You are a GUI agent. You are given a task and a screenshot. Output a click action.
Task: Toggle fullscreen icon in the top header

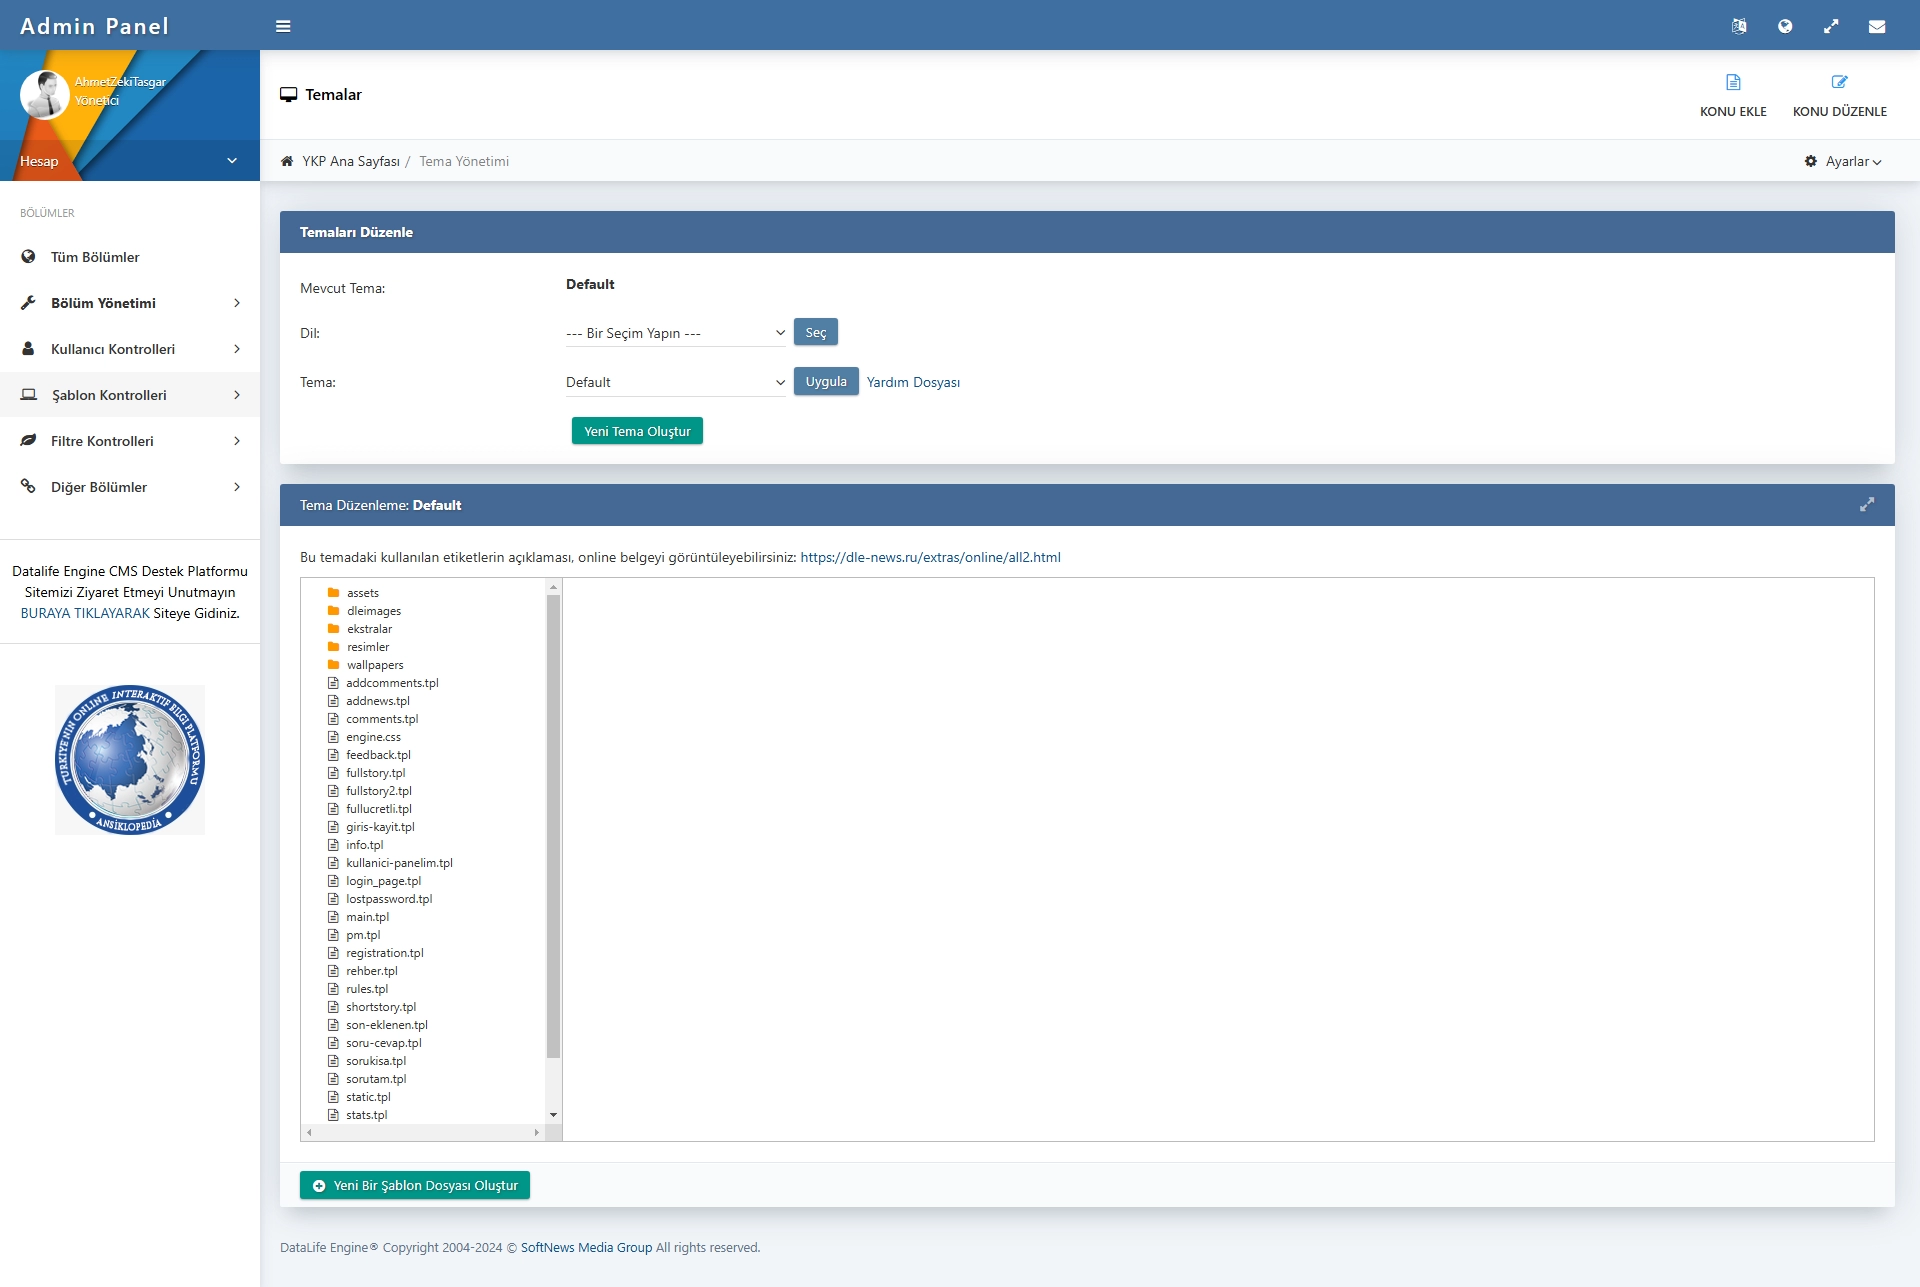tap(1831, 26)
